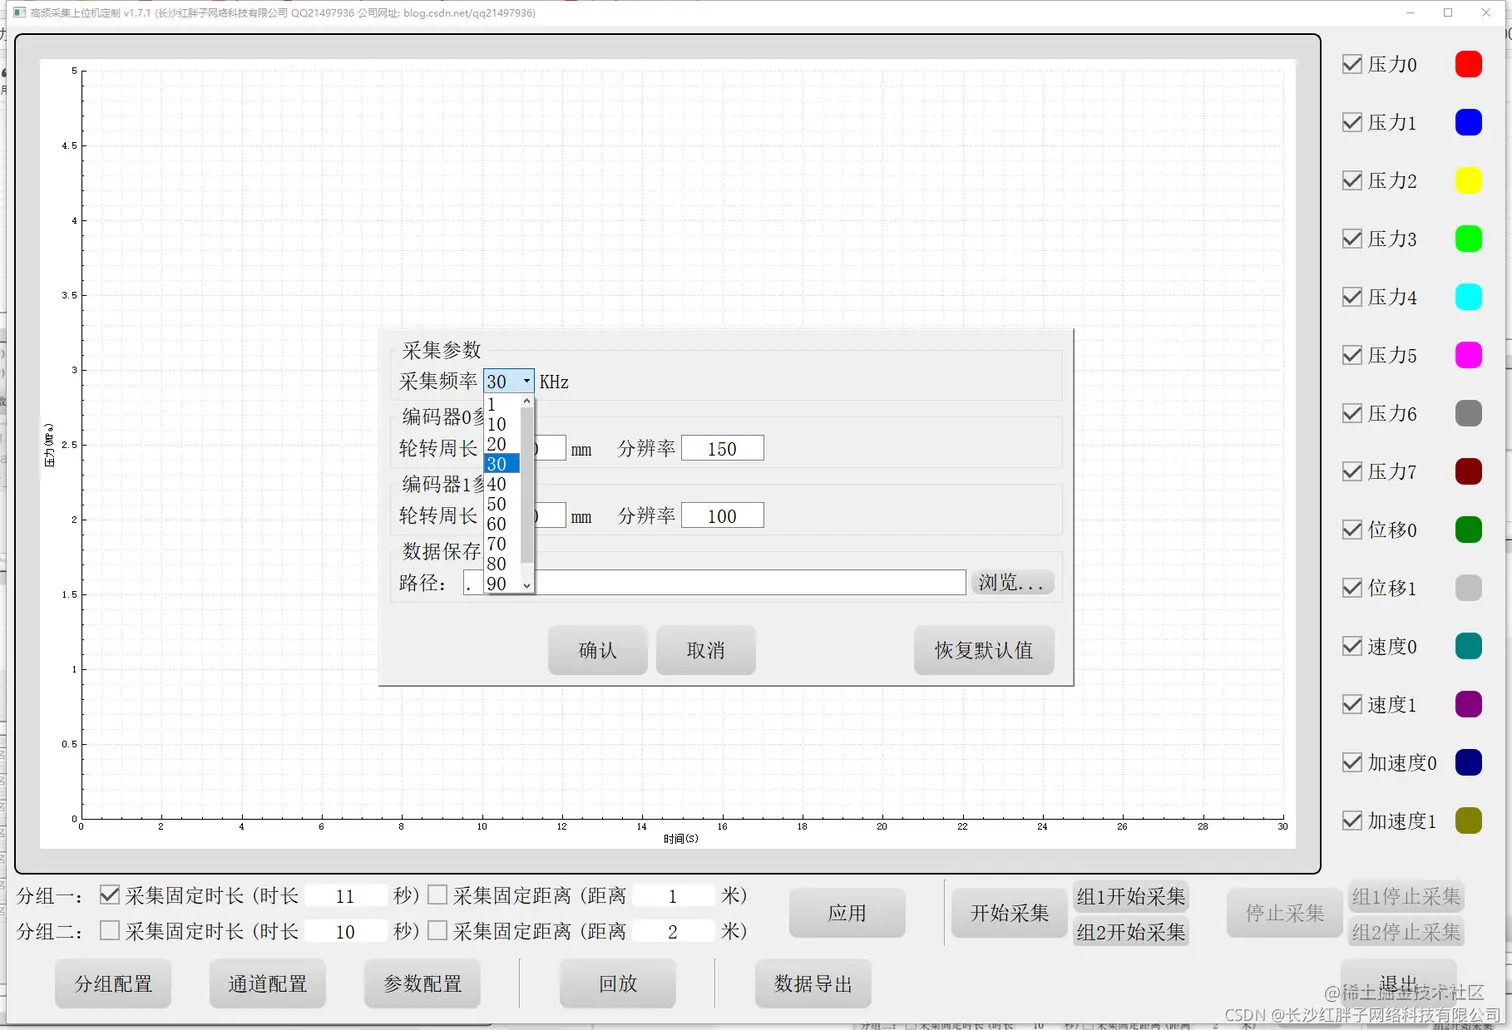Choose 10 KHz in the sampling frequency dropdown
This screenshot has width=1512, height=1030.
497,423
